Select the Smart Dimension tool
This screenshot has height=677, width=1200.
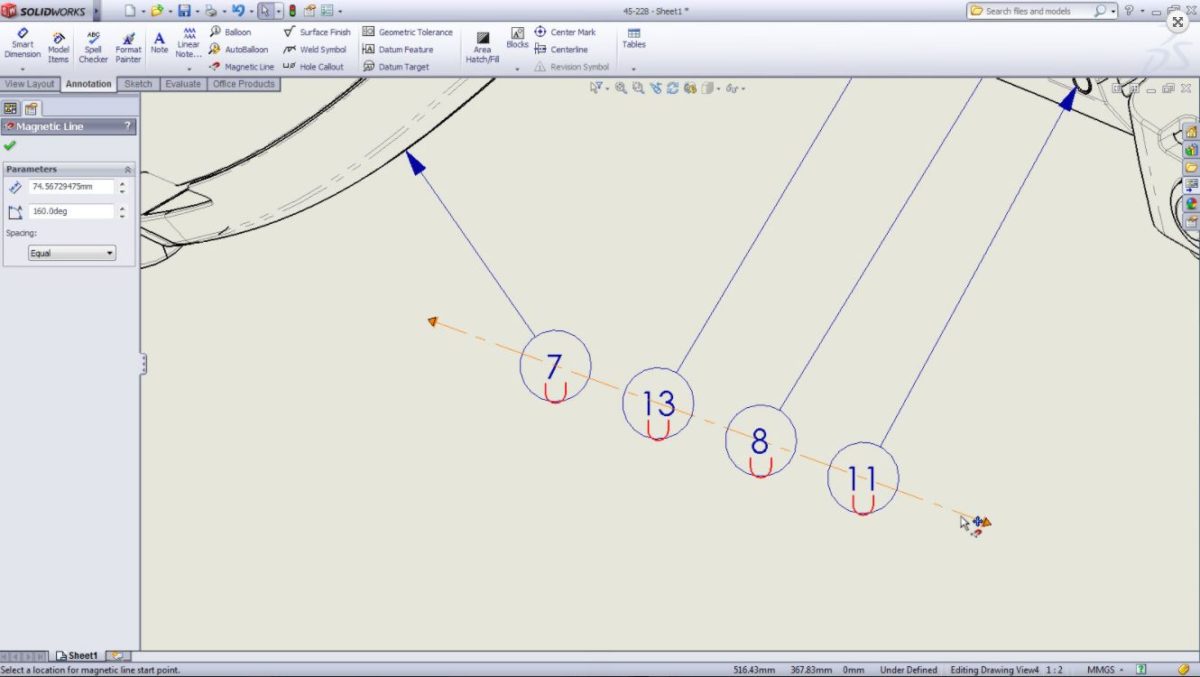(21, 44)
